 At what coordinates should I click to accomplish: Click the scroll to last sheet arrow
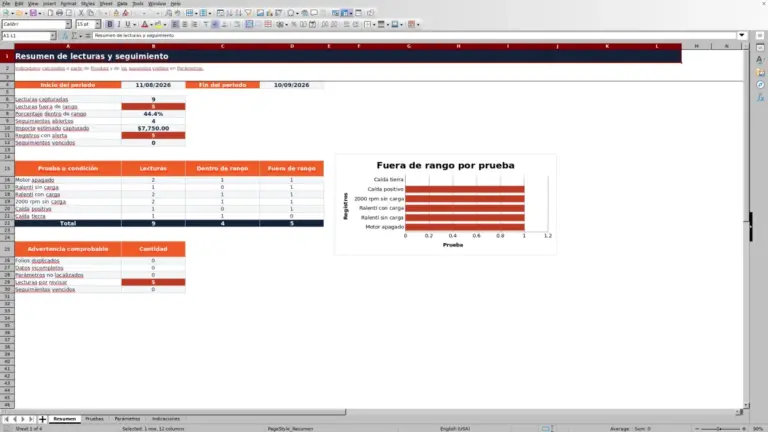tap(31, 419)
